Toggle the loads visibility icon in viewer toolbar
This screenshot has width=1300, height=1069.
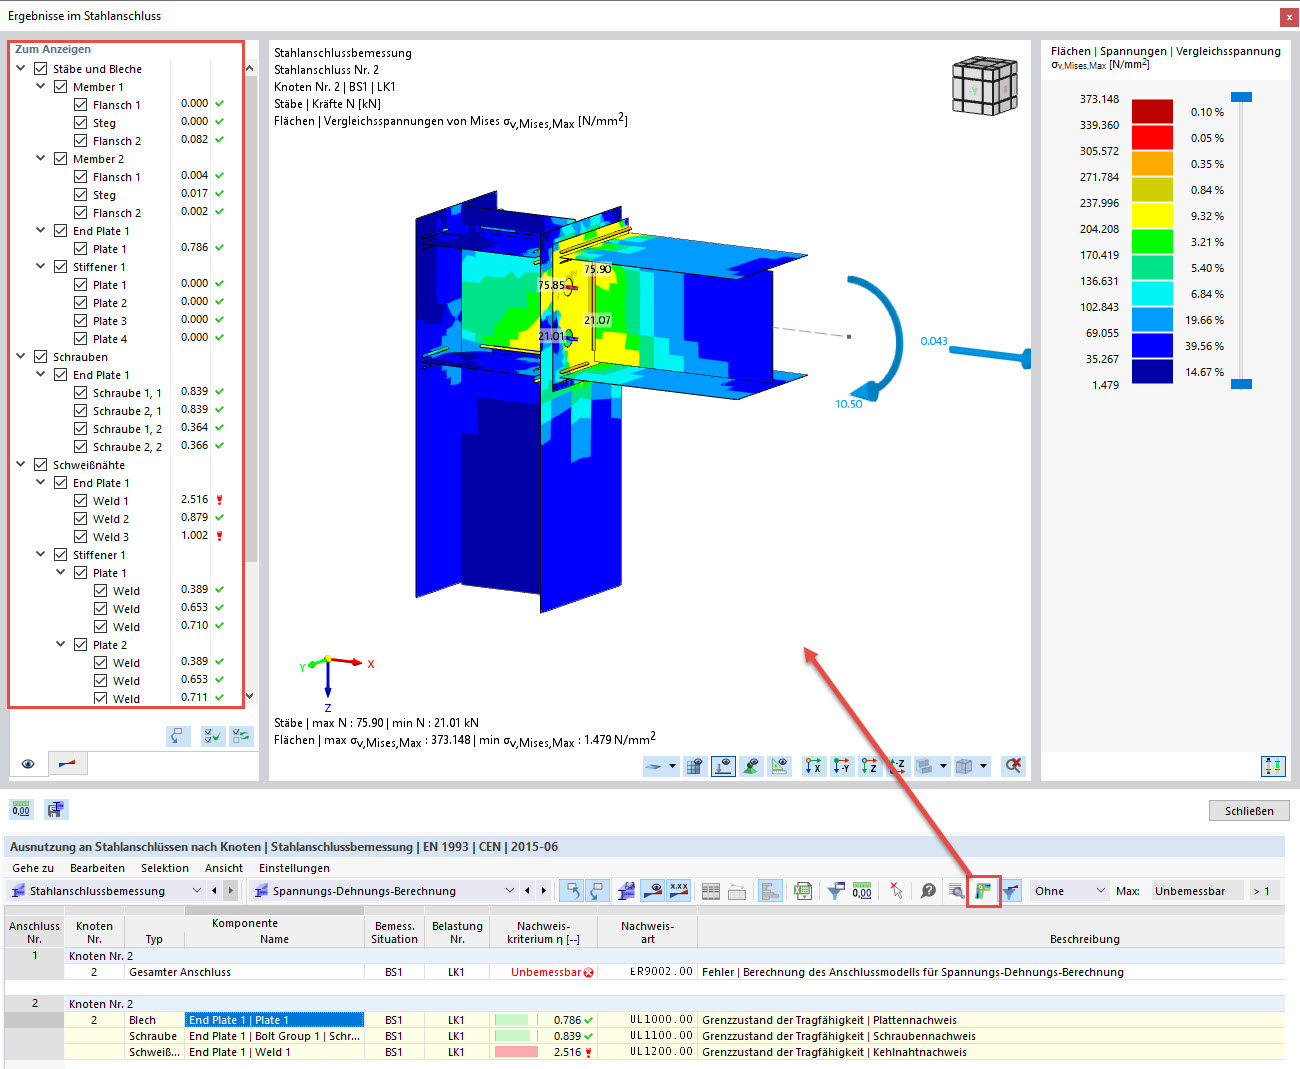(723, 766)
